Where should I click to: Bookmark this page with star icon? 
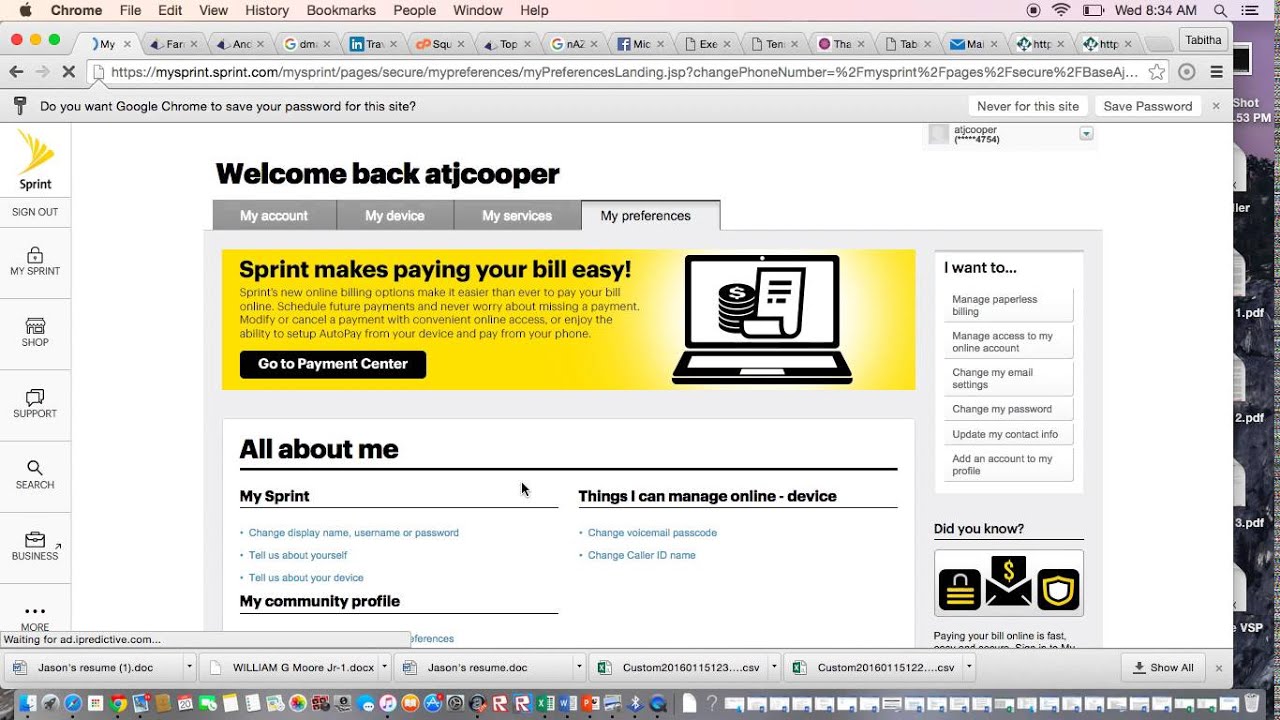coord(1157,72)
